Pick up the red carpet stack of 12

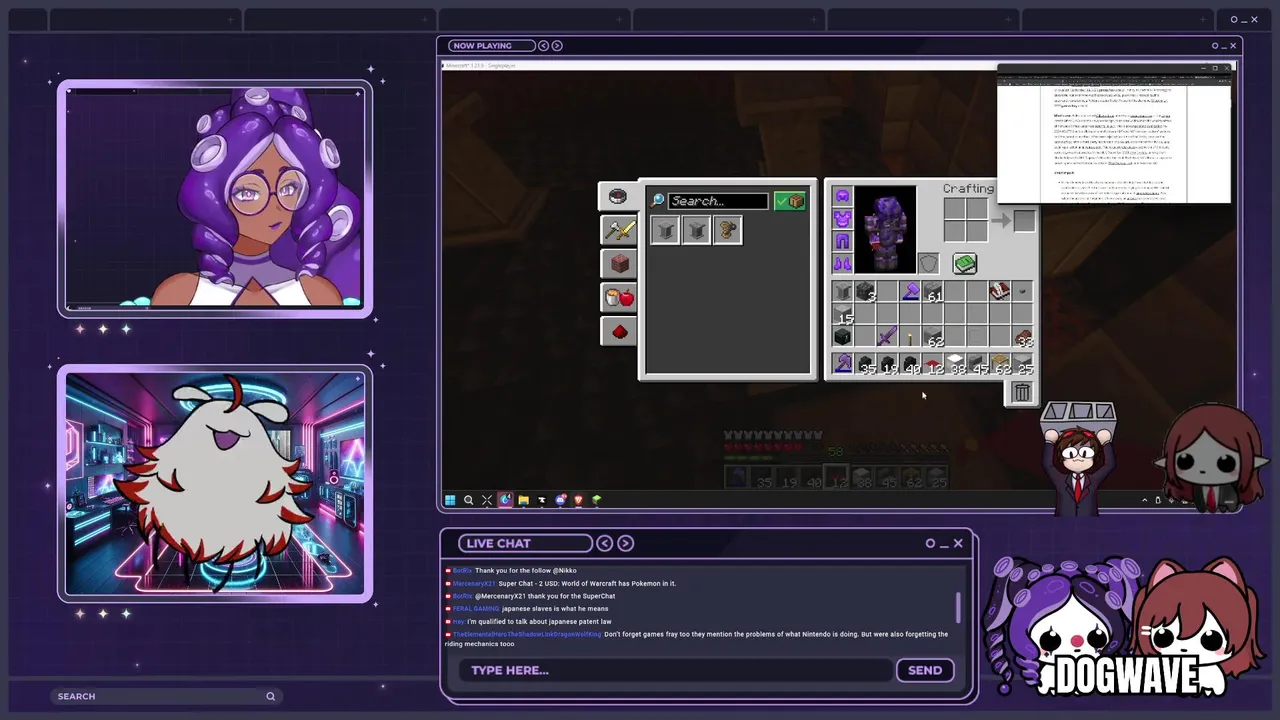933,364
